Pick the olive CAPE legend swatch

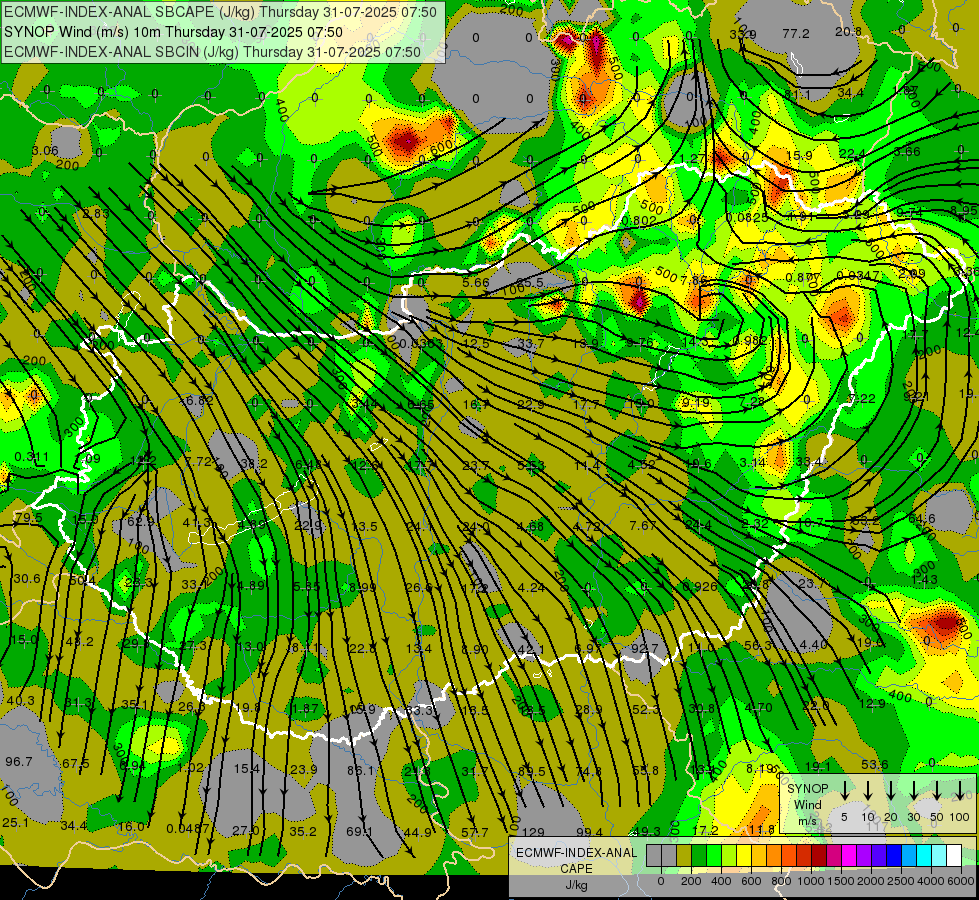pyautogui.click(x=684, y=855)
